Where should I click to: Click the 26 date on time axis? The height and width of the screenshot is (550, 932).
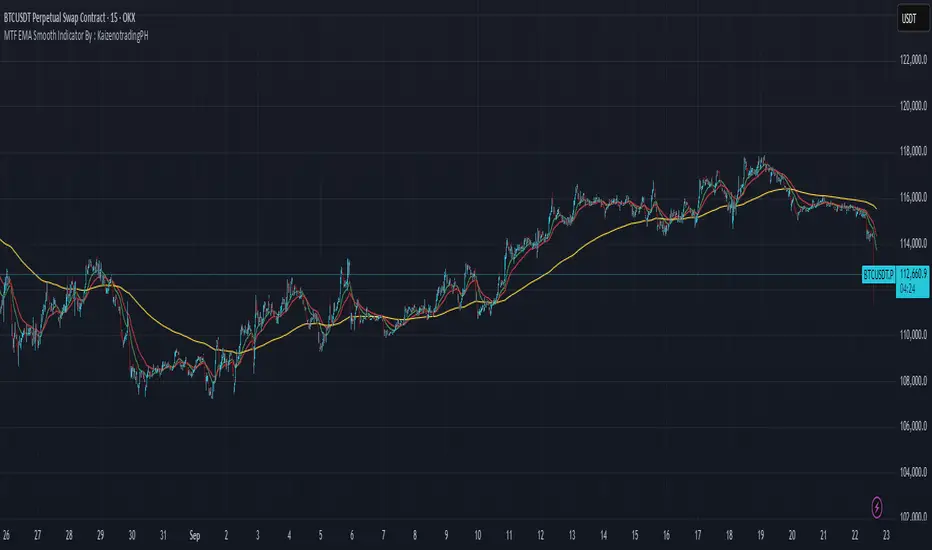coord(6,536)
